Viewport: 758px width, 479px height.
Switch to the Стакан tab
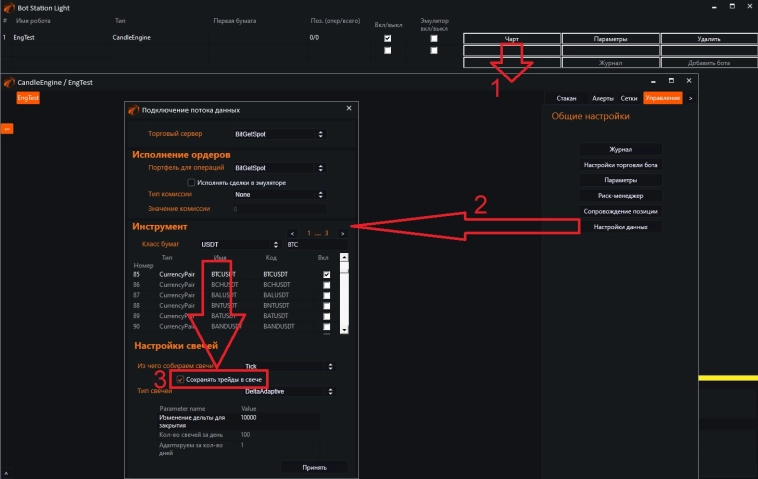tap(566, 98)
